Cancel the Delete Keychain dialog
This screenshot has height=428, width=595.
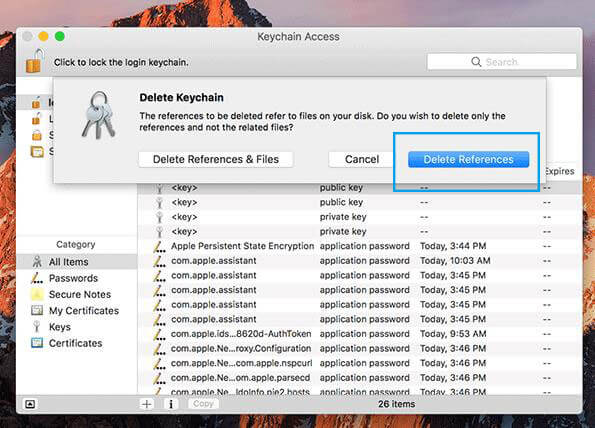point(362,159)
